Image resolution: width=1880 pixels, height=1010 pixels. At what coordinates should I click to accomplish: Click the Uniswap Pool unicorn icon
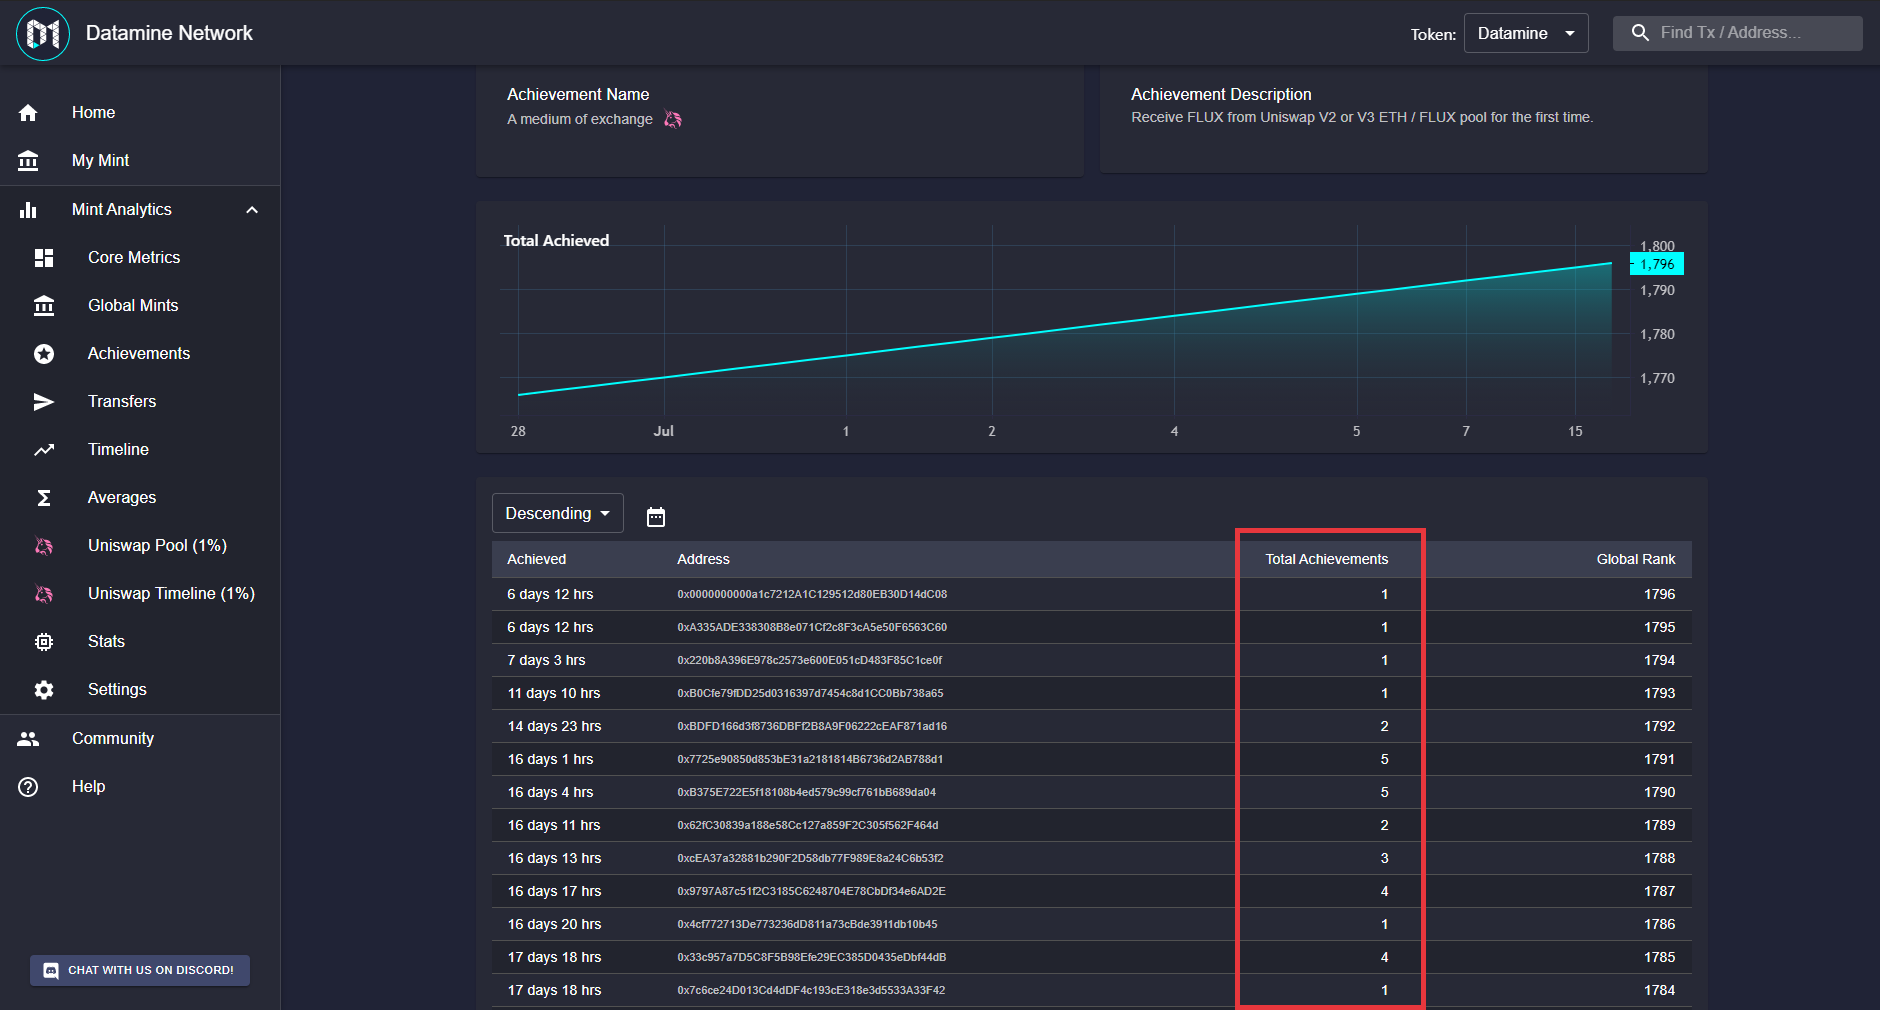(x=44, y=546)
